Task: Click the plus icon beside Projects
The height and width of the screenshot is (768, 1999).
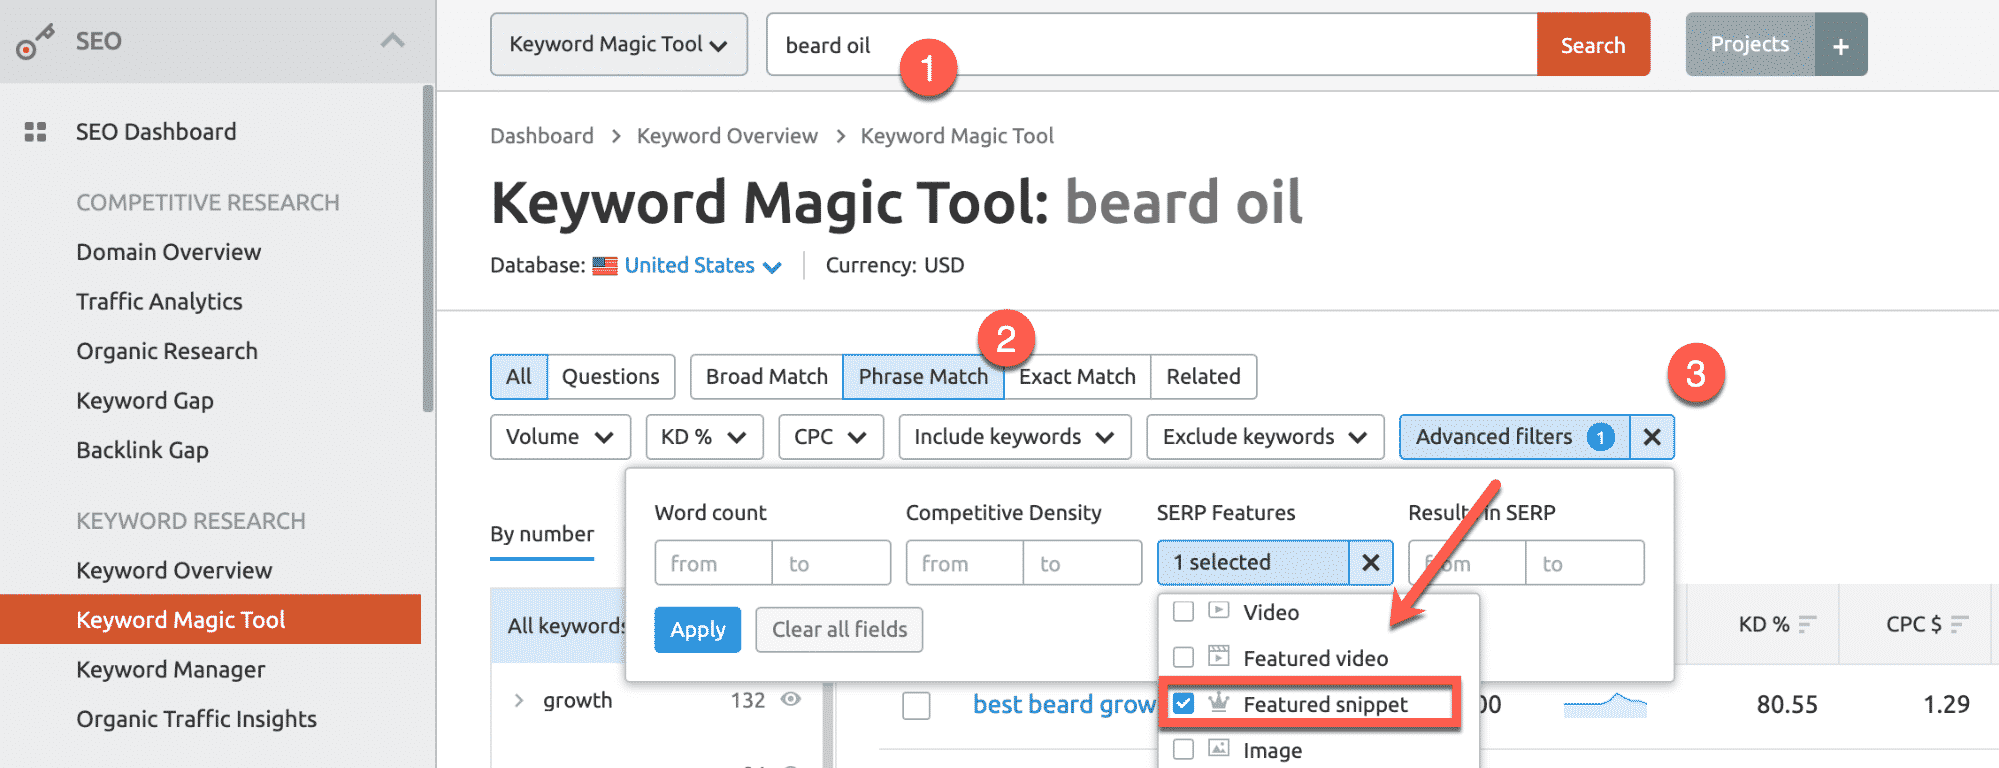Action: click(x=1840, y=46)
